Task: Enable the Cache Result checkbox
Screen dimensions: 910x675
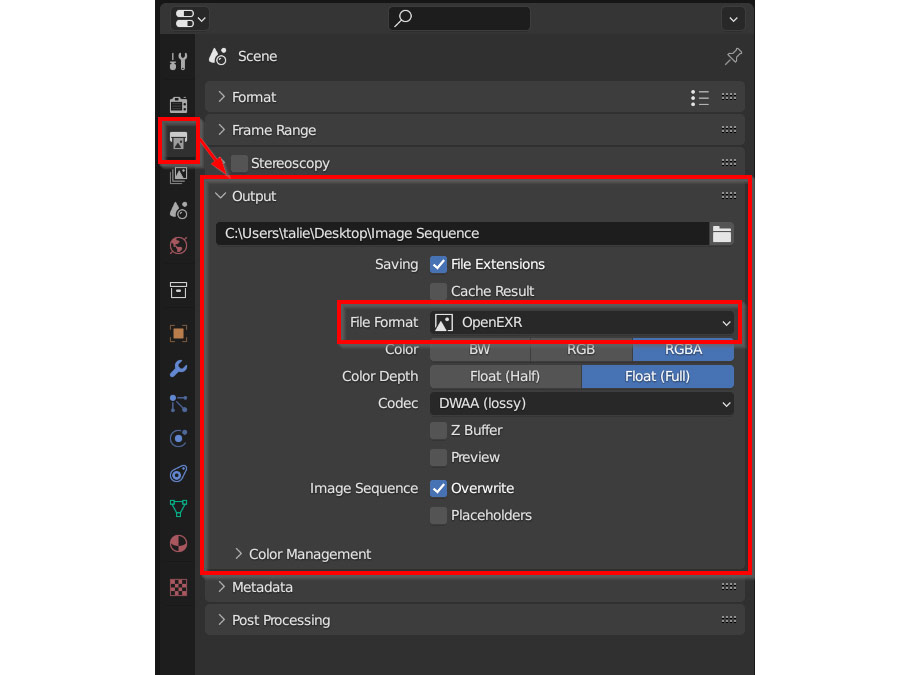Action: pos(438,292)
